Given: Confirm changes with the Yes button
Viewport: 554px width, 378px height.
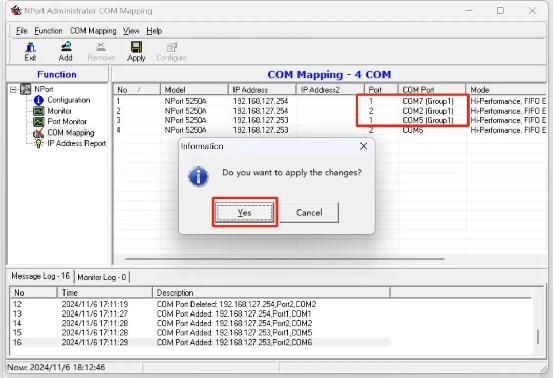Looking at the screenshot, I should (244, 212).
